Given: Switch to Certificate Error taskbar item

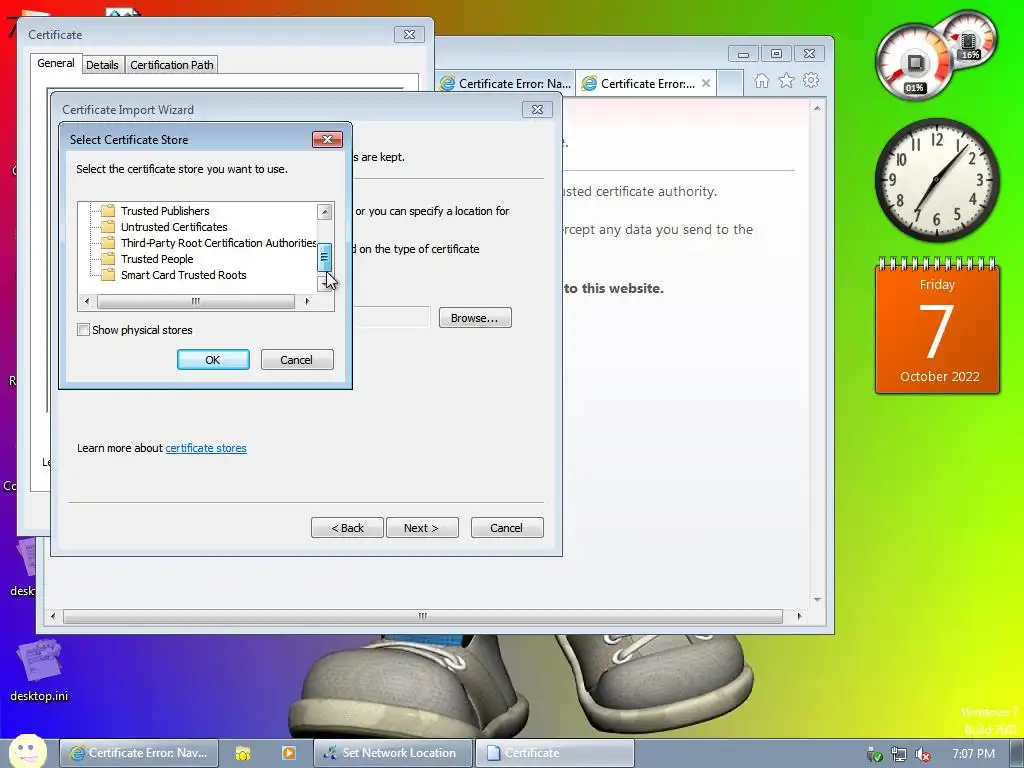Looking at the screenshot, I should point(139,753).
